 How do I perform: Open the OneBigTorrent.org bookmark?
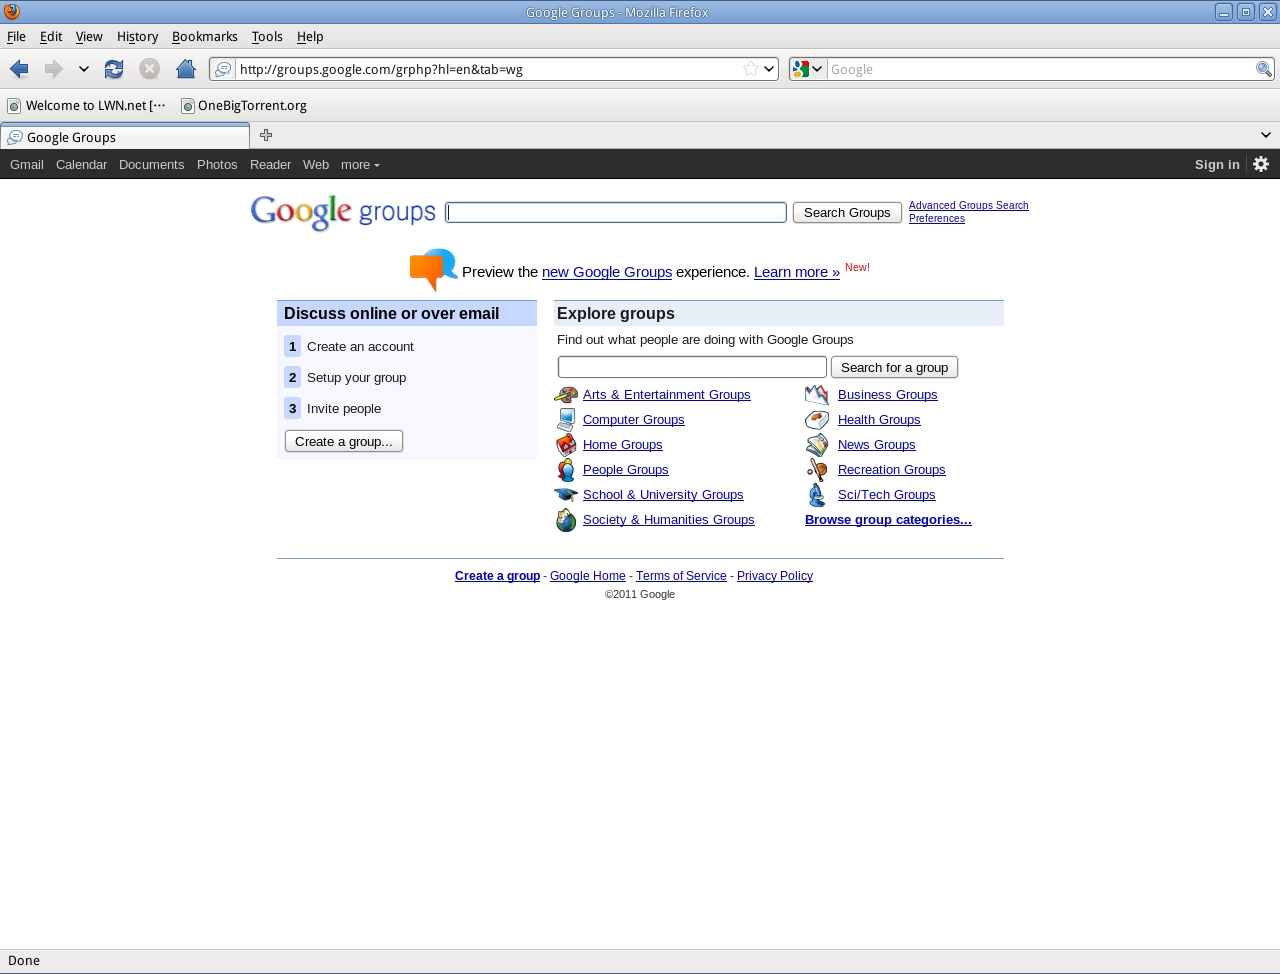[x=244, y=105]
